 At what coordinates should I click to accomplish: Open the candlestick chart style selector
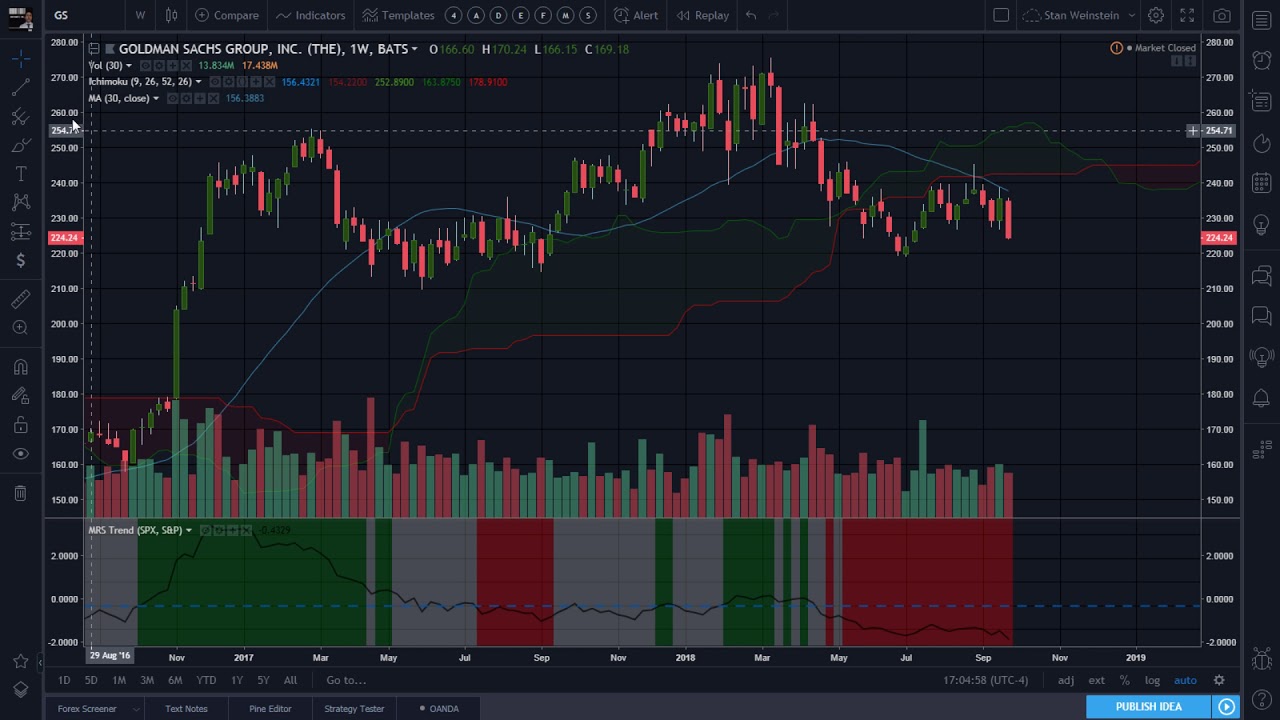click(172, 15)
